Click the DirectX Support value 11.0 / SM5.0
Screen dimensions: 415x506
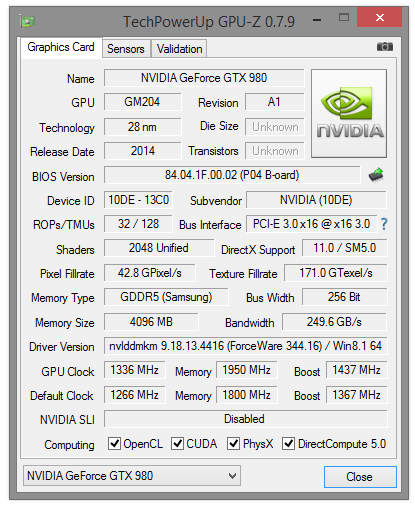pos(345,248)
